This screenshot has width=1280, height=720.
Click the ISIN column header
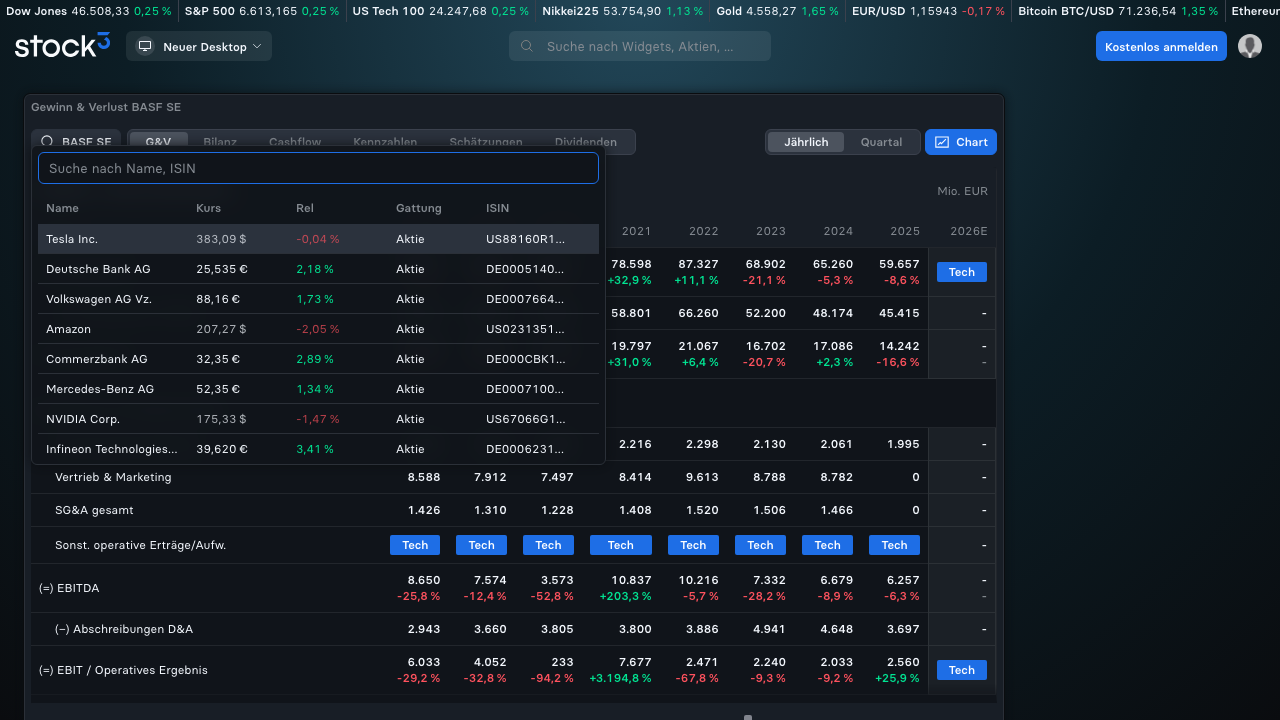pos(497,208)
